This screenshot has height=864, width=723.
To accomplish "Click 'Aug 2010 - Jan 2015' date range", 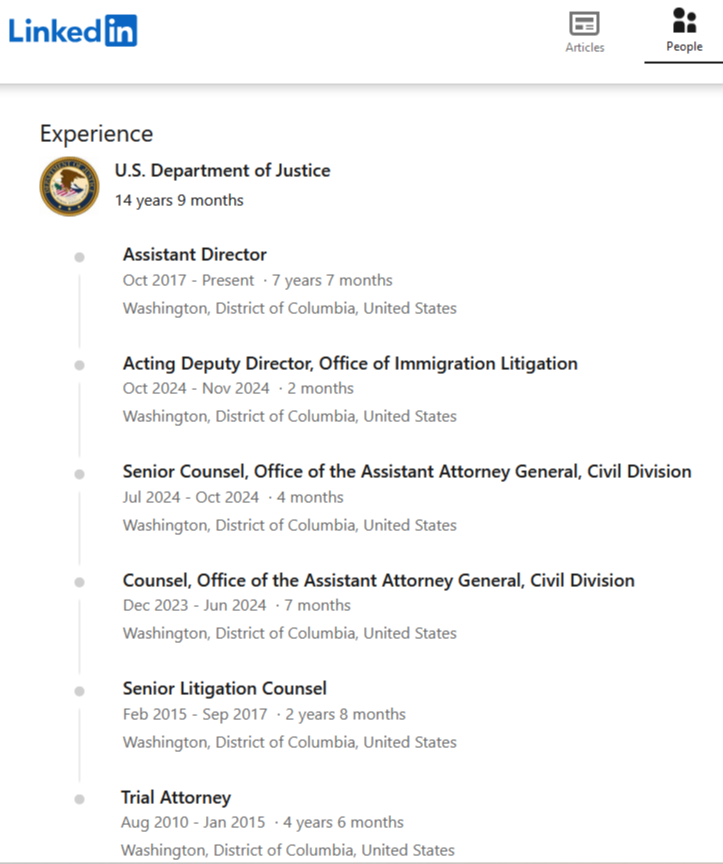I will (193, 822).
